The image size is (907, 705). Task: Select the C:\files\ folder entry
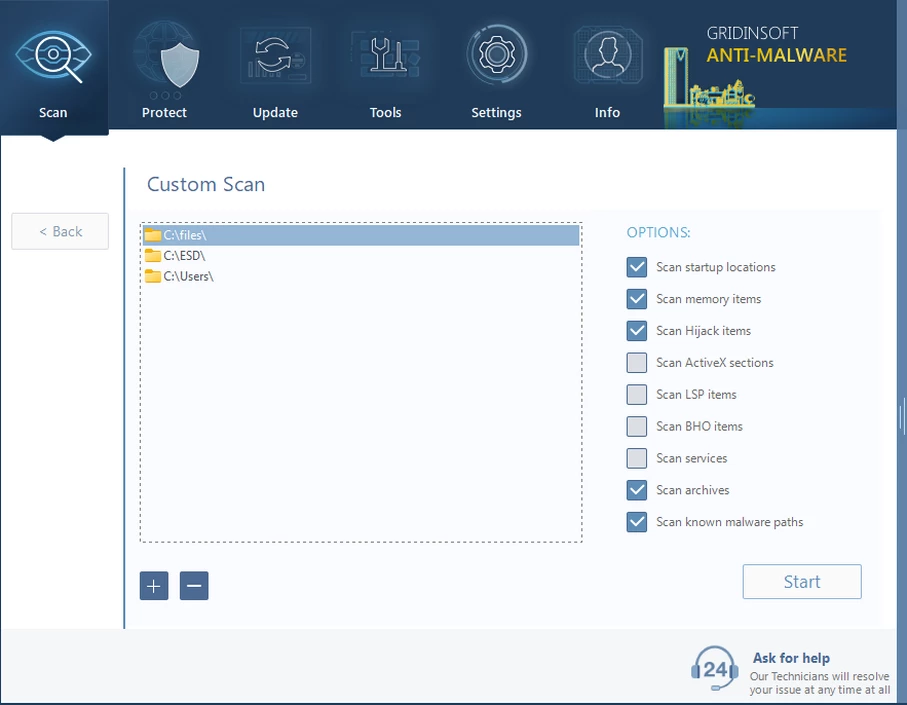coord(184,235)
